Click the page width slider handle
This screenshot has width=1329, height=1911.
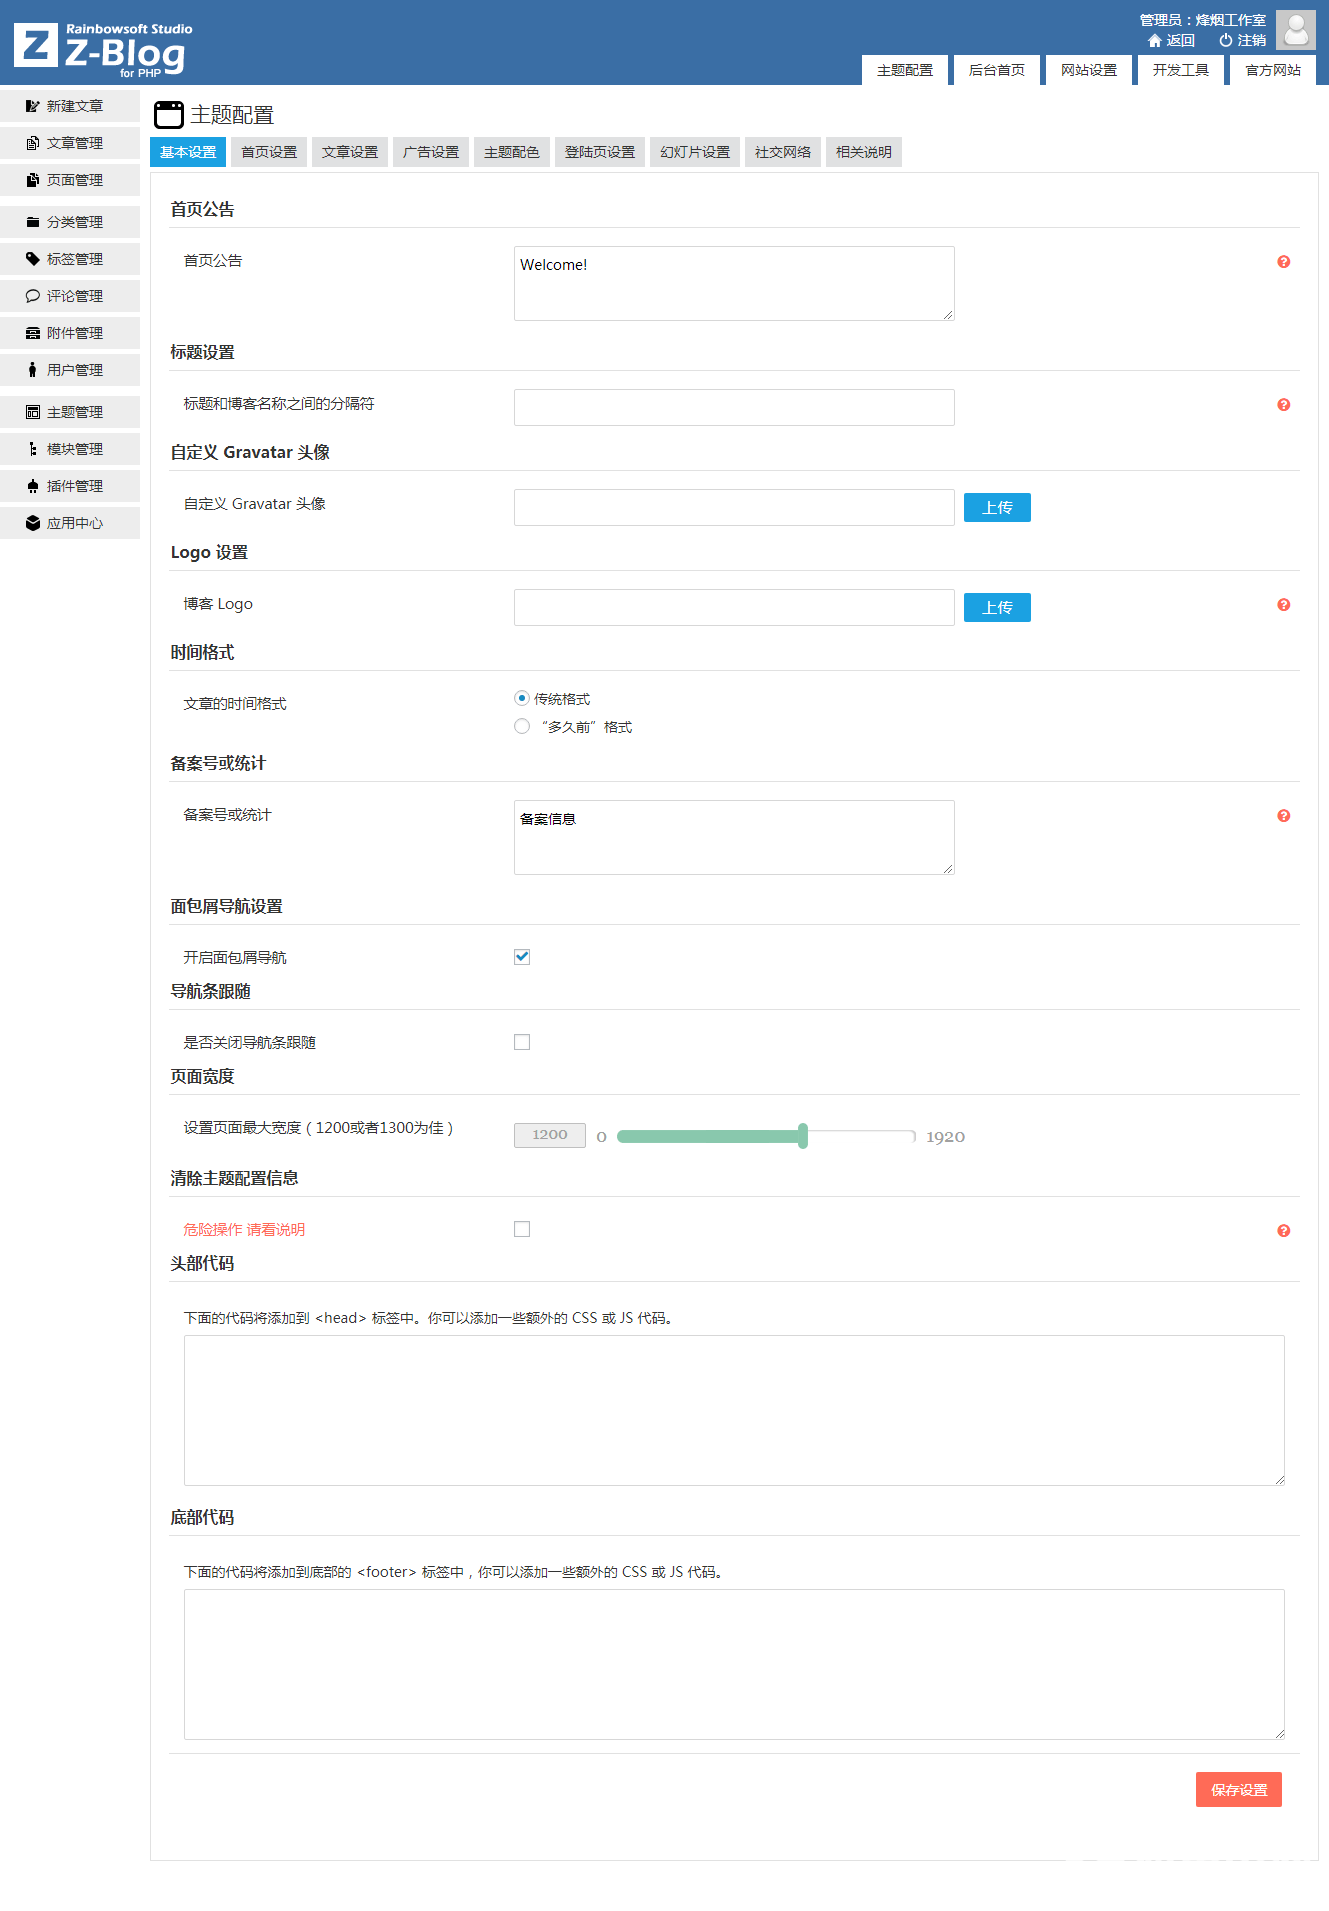coord(803,1136)
